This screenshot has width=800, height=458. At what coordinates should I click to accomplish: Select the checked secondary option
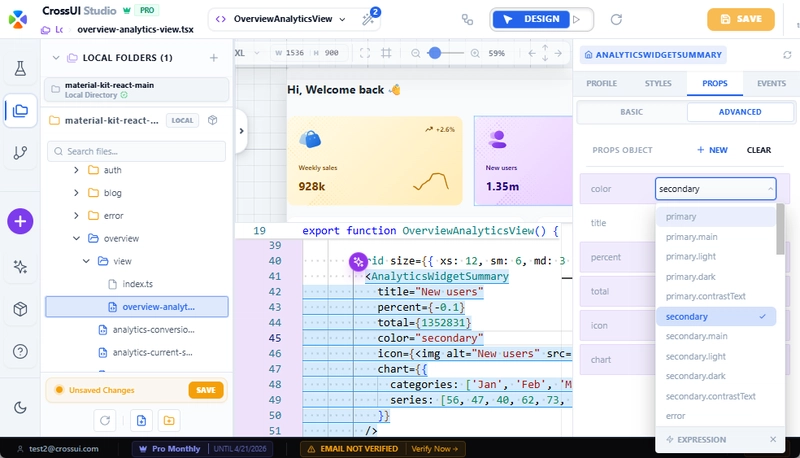point(715,316)
